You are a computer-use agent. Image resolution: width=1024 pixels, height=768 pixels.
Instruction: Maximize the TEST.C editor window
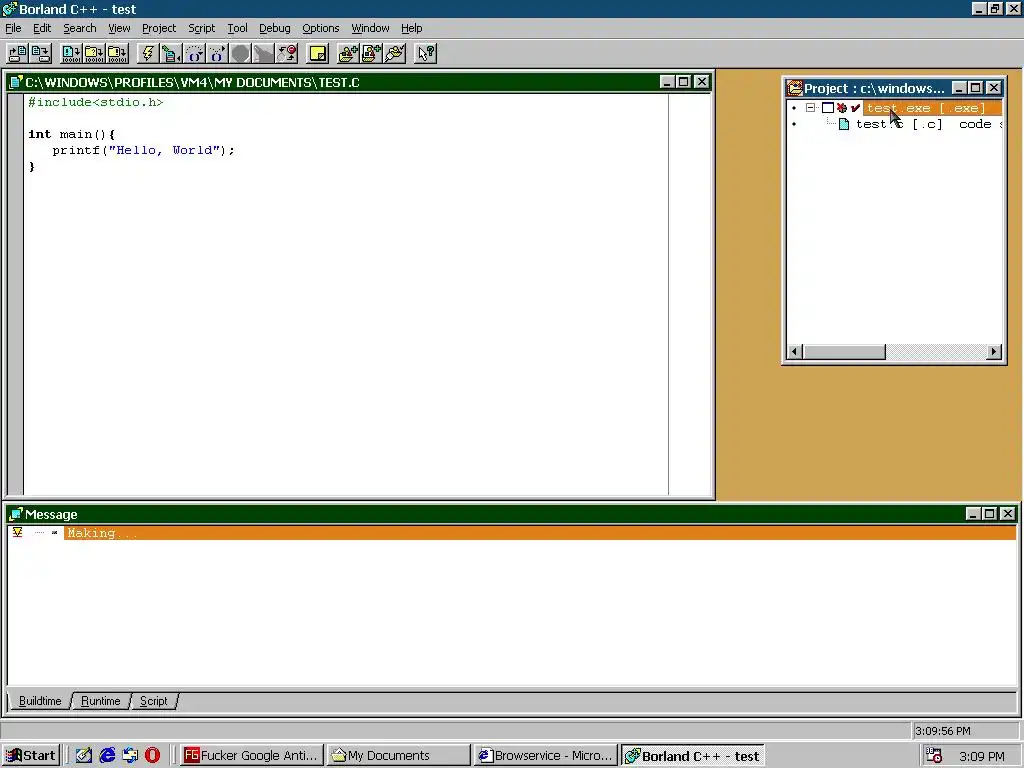(x=683, y=82)
